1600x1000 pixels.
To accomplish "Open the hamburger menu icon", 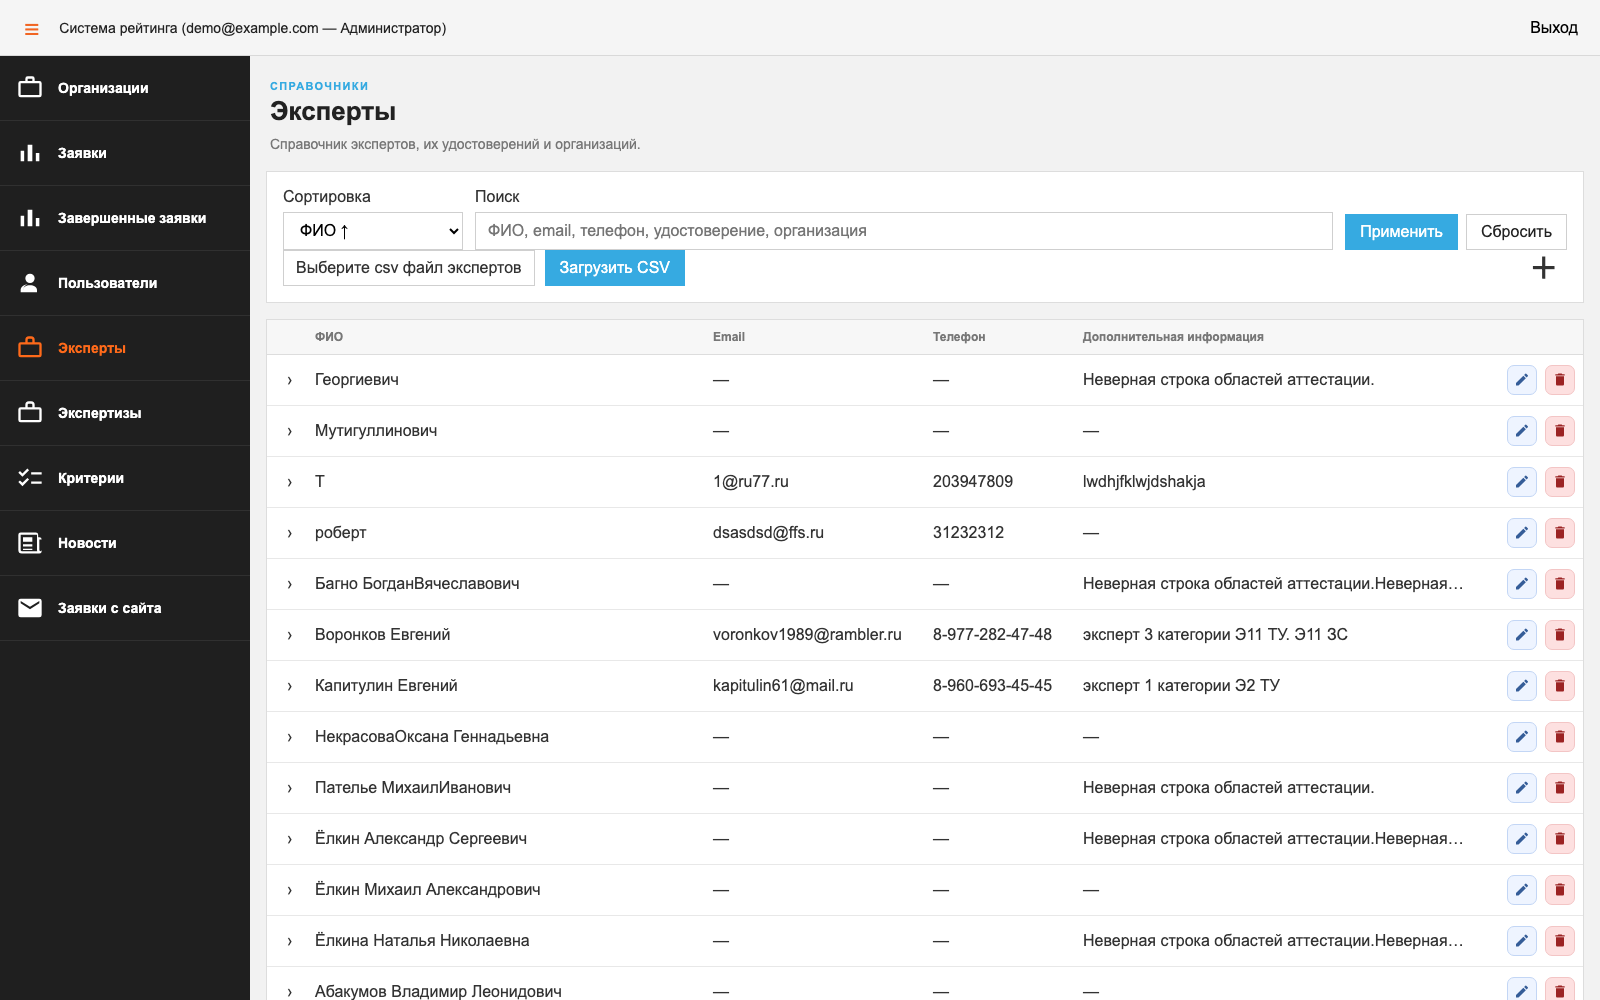I will pyautogui.click(x=32, y=29).
